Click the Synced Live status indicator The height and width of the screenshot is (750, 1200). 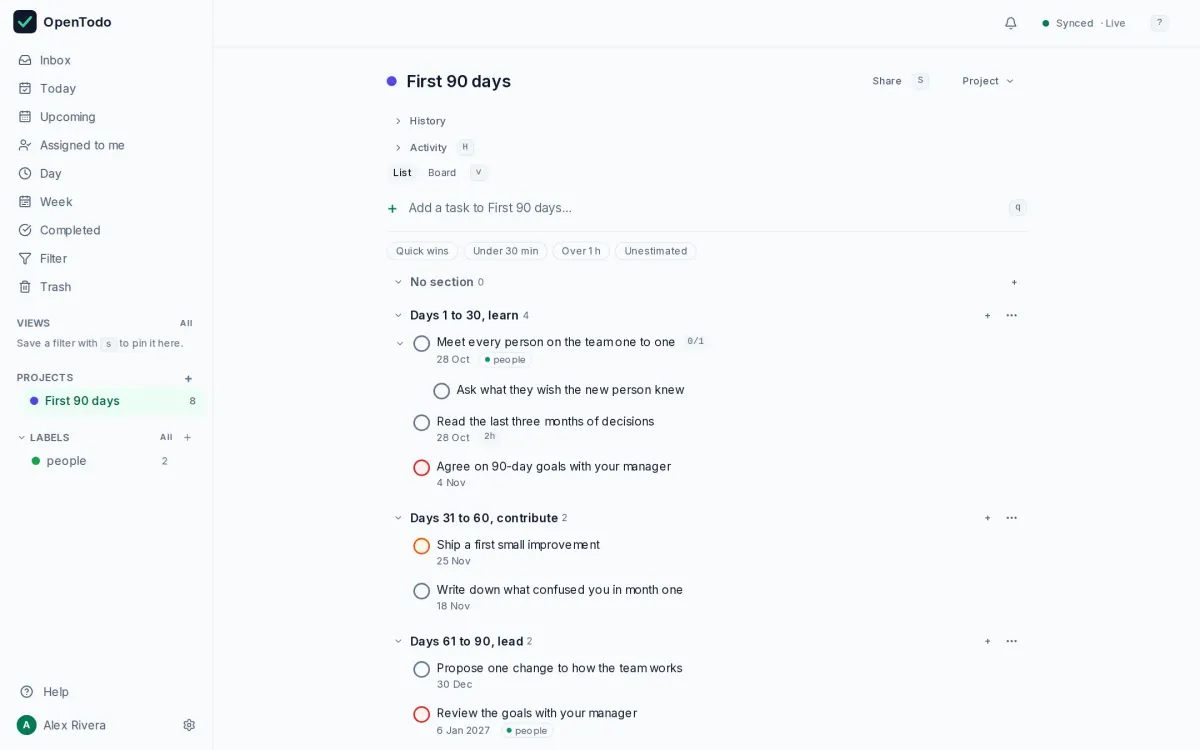tap(1083, 23)
